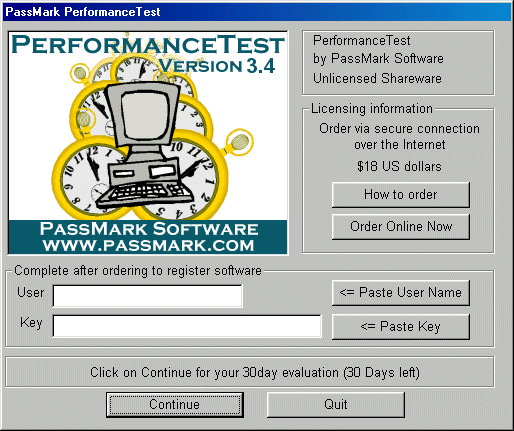The height and width of the screenshot is (431, 514).
Task: Click the Paste Key button
Action: (401, 326)
